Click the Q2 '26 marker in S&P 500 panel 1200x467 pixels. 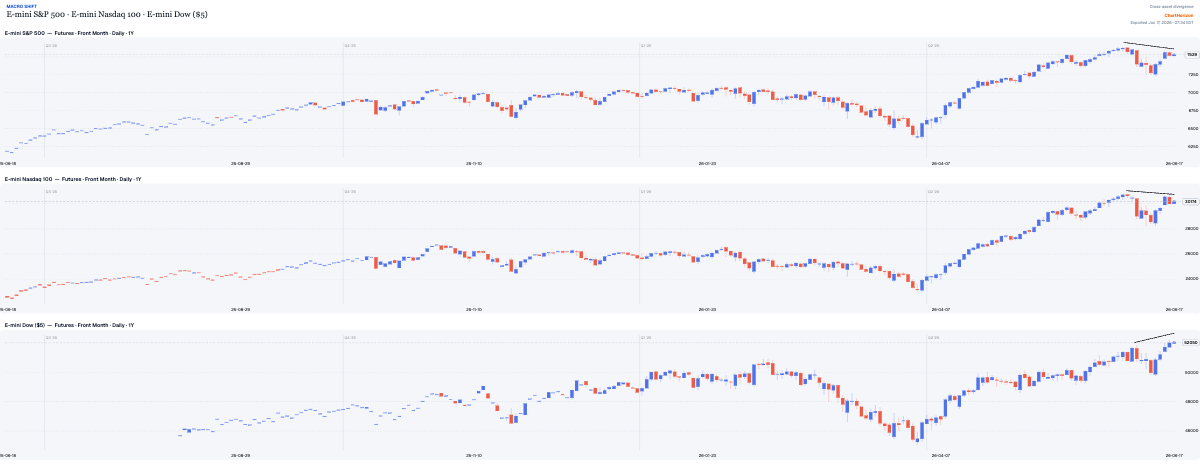click(933, 45)
